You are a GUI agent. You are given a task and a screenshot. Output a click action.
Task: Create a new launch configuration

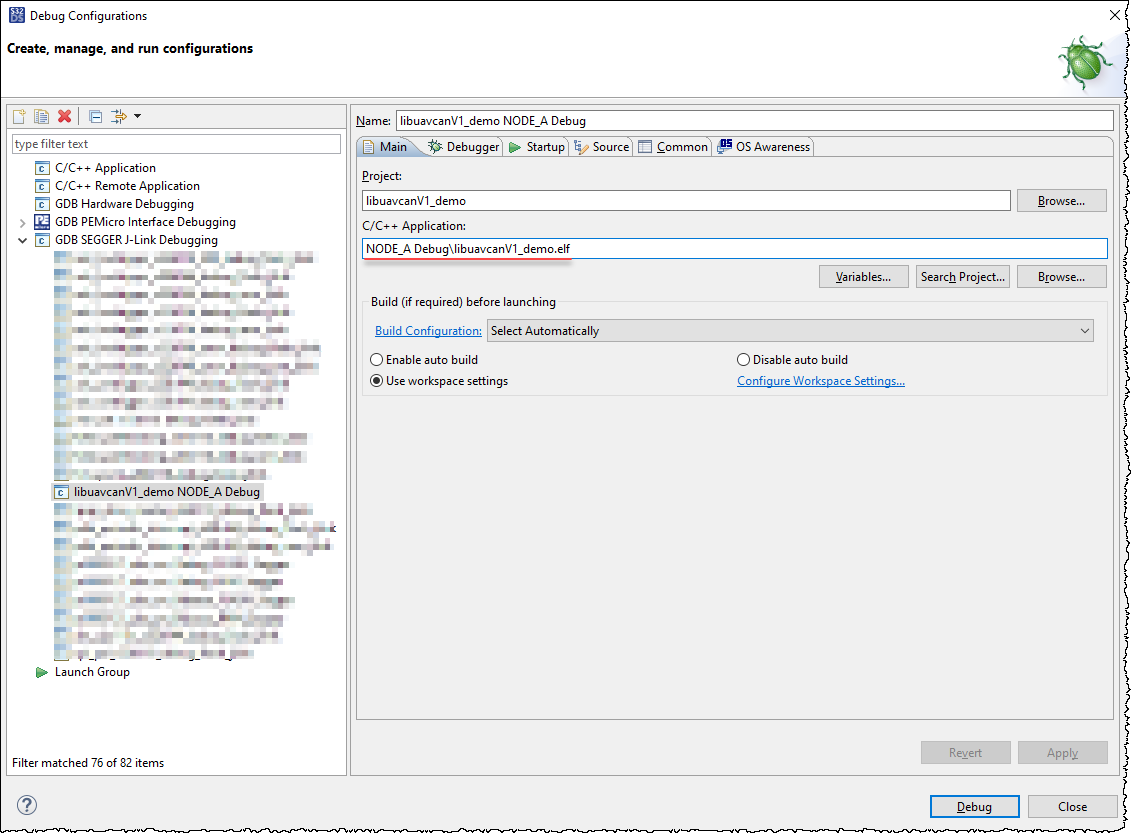click(x=19, y=116)
